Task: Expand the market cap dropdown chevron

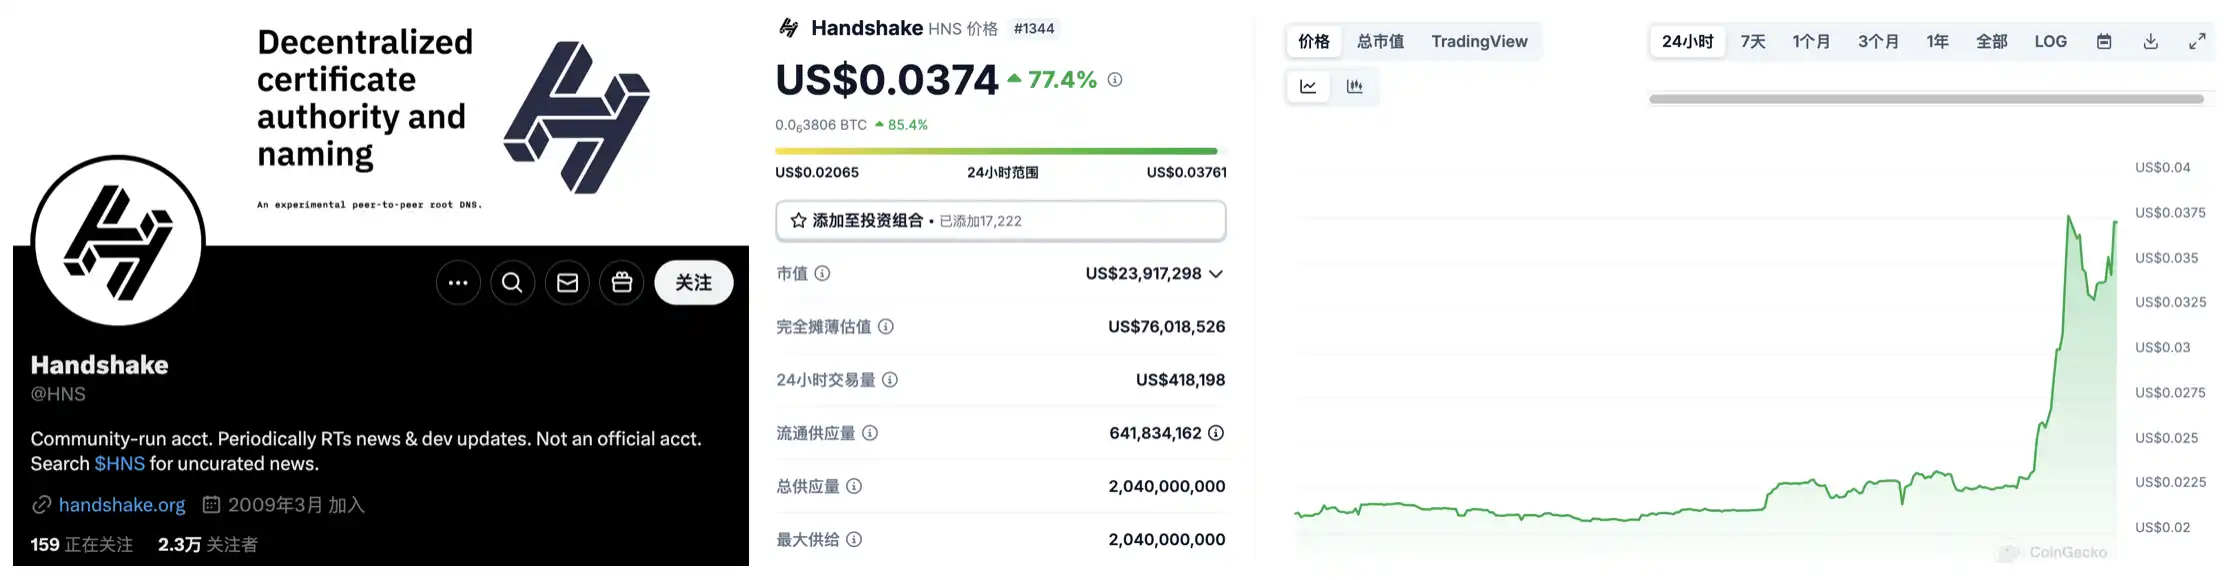Action: click(1216, 274)
